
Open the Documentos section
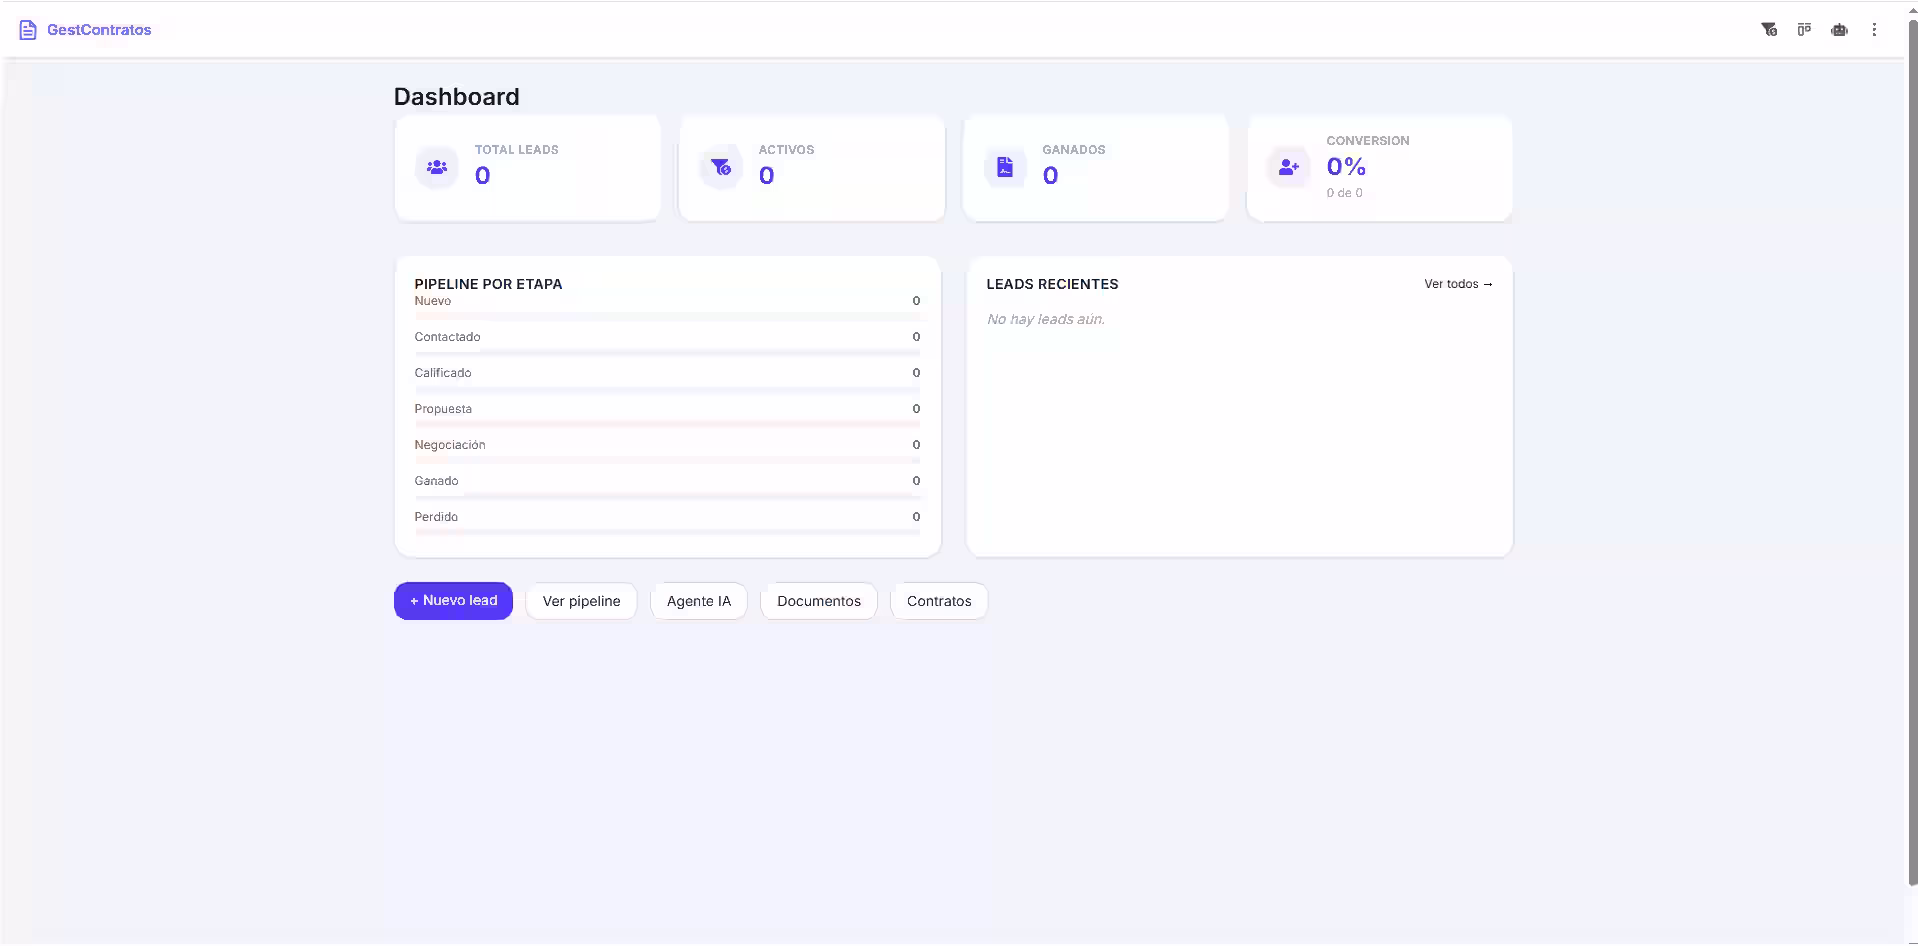pyautogui.click(x=818, y=601)
